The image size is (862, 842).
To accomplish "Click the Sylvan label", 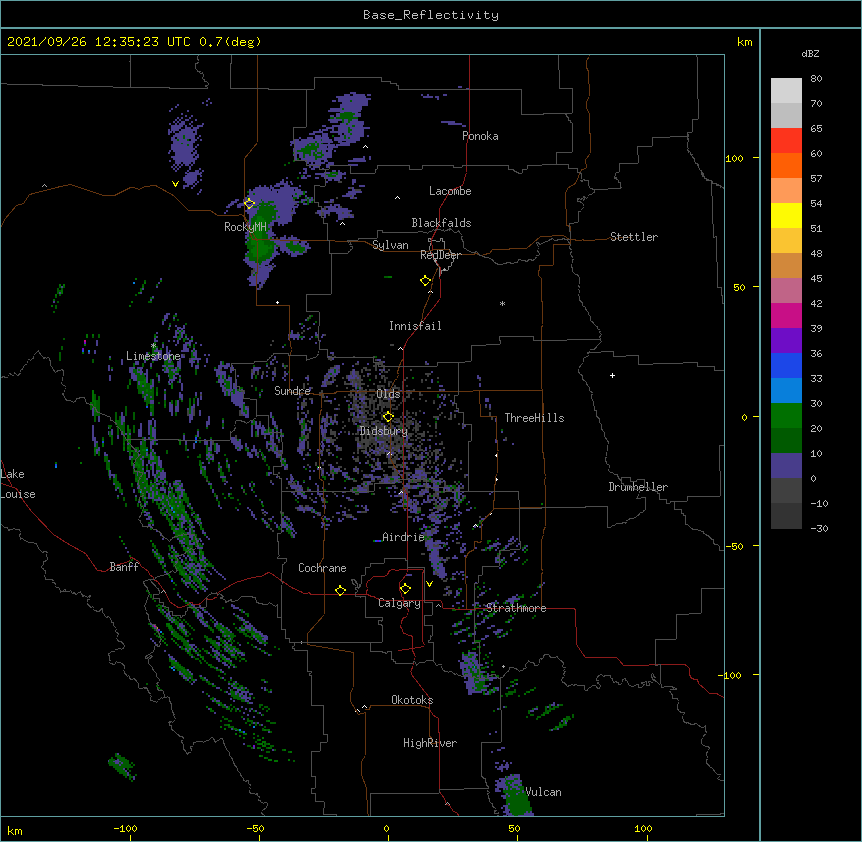I will pyautogui.click(x=390, y=246).
